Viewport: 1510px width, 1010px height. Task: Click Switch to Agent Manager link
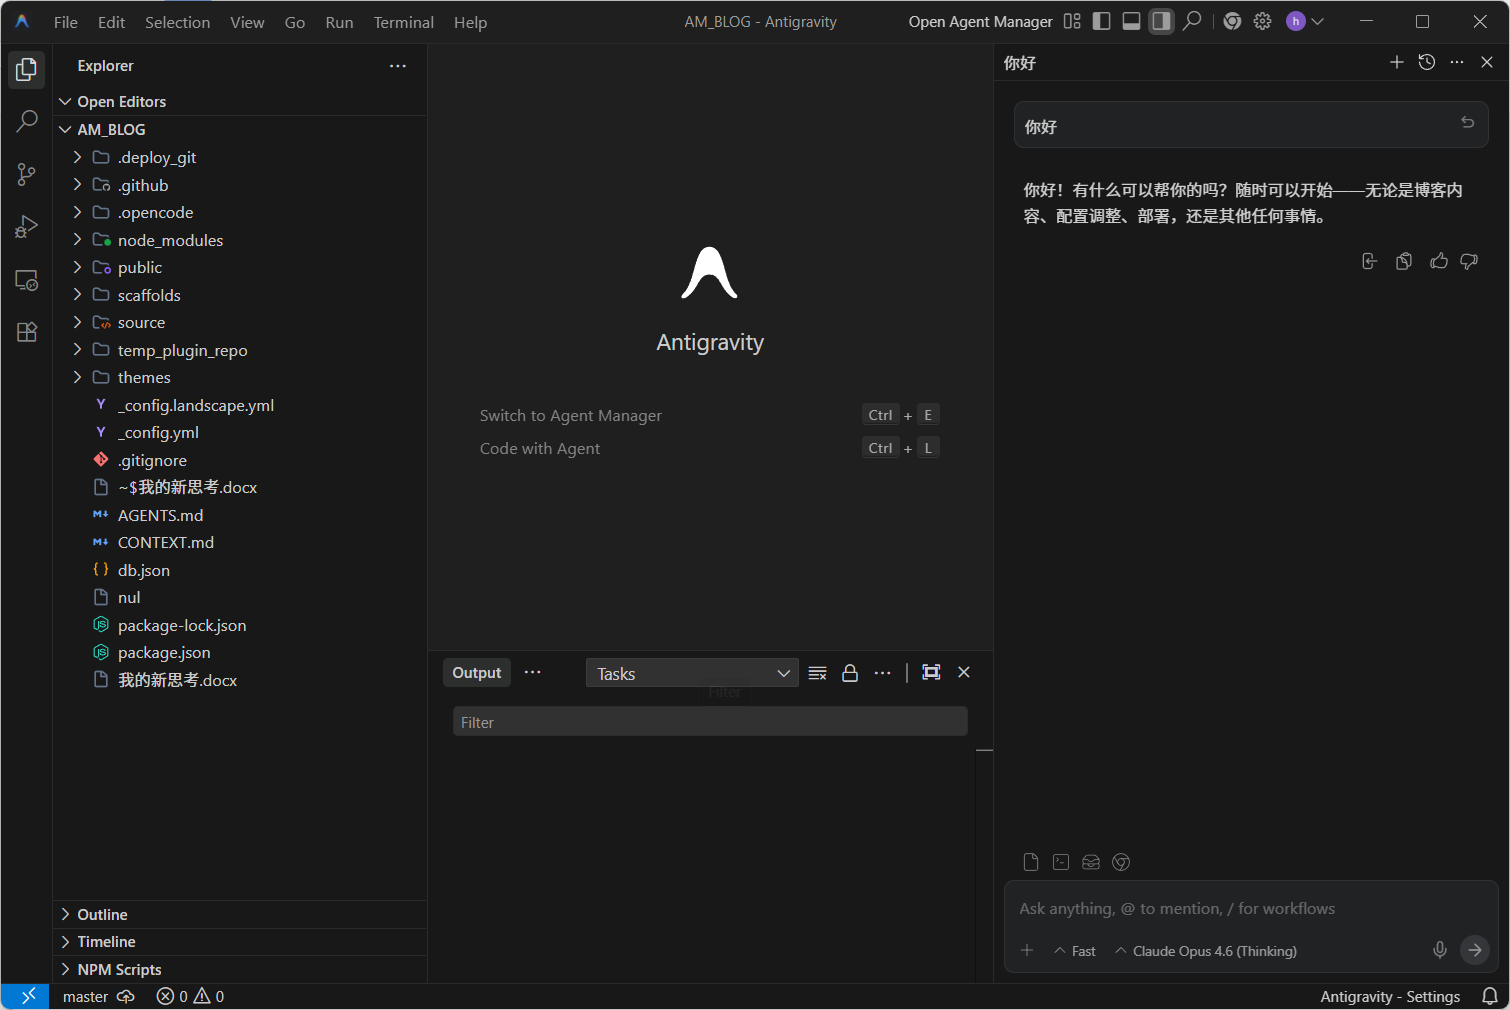pyautogui.click(x=571, y=416)
